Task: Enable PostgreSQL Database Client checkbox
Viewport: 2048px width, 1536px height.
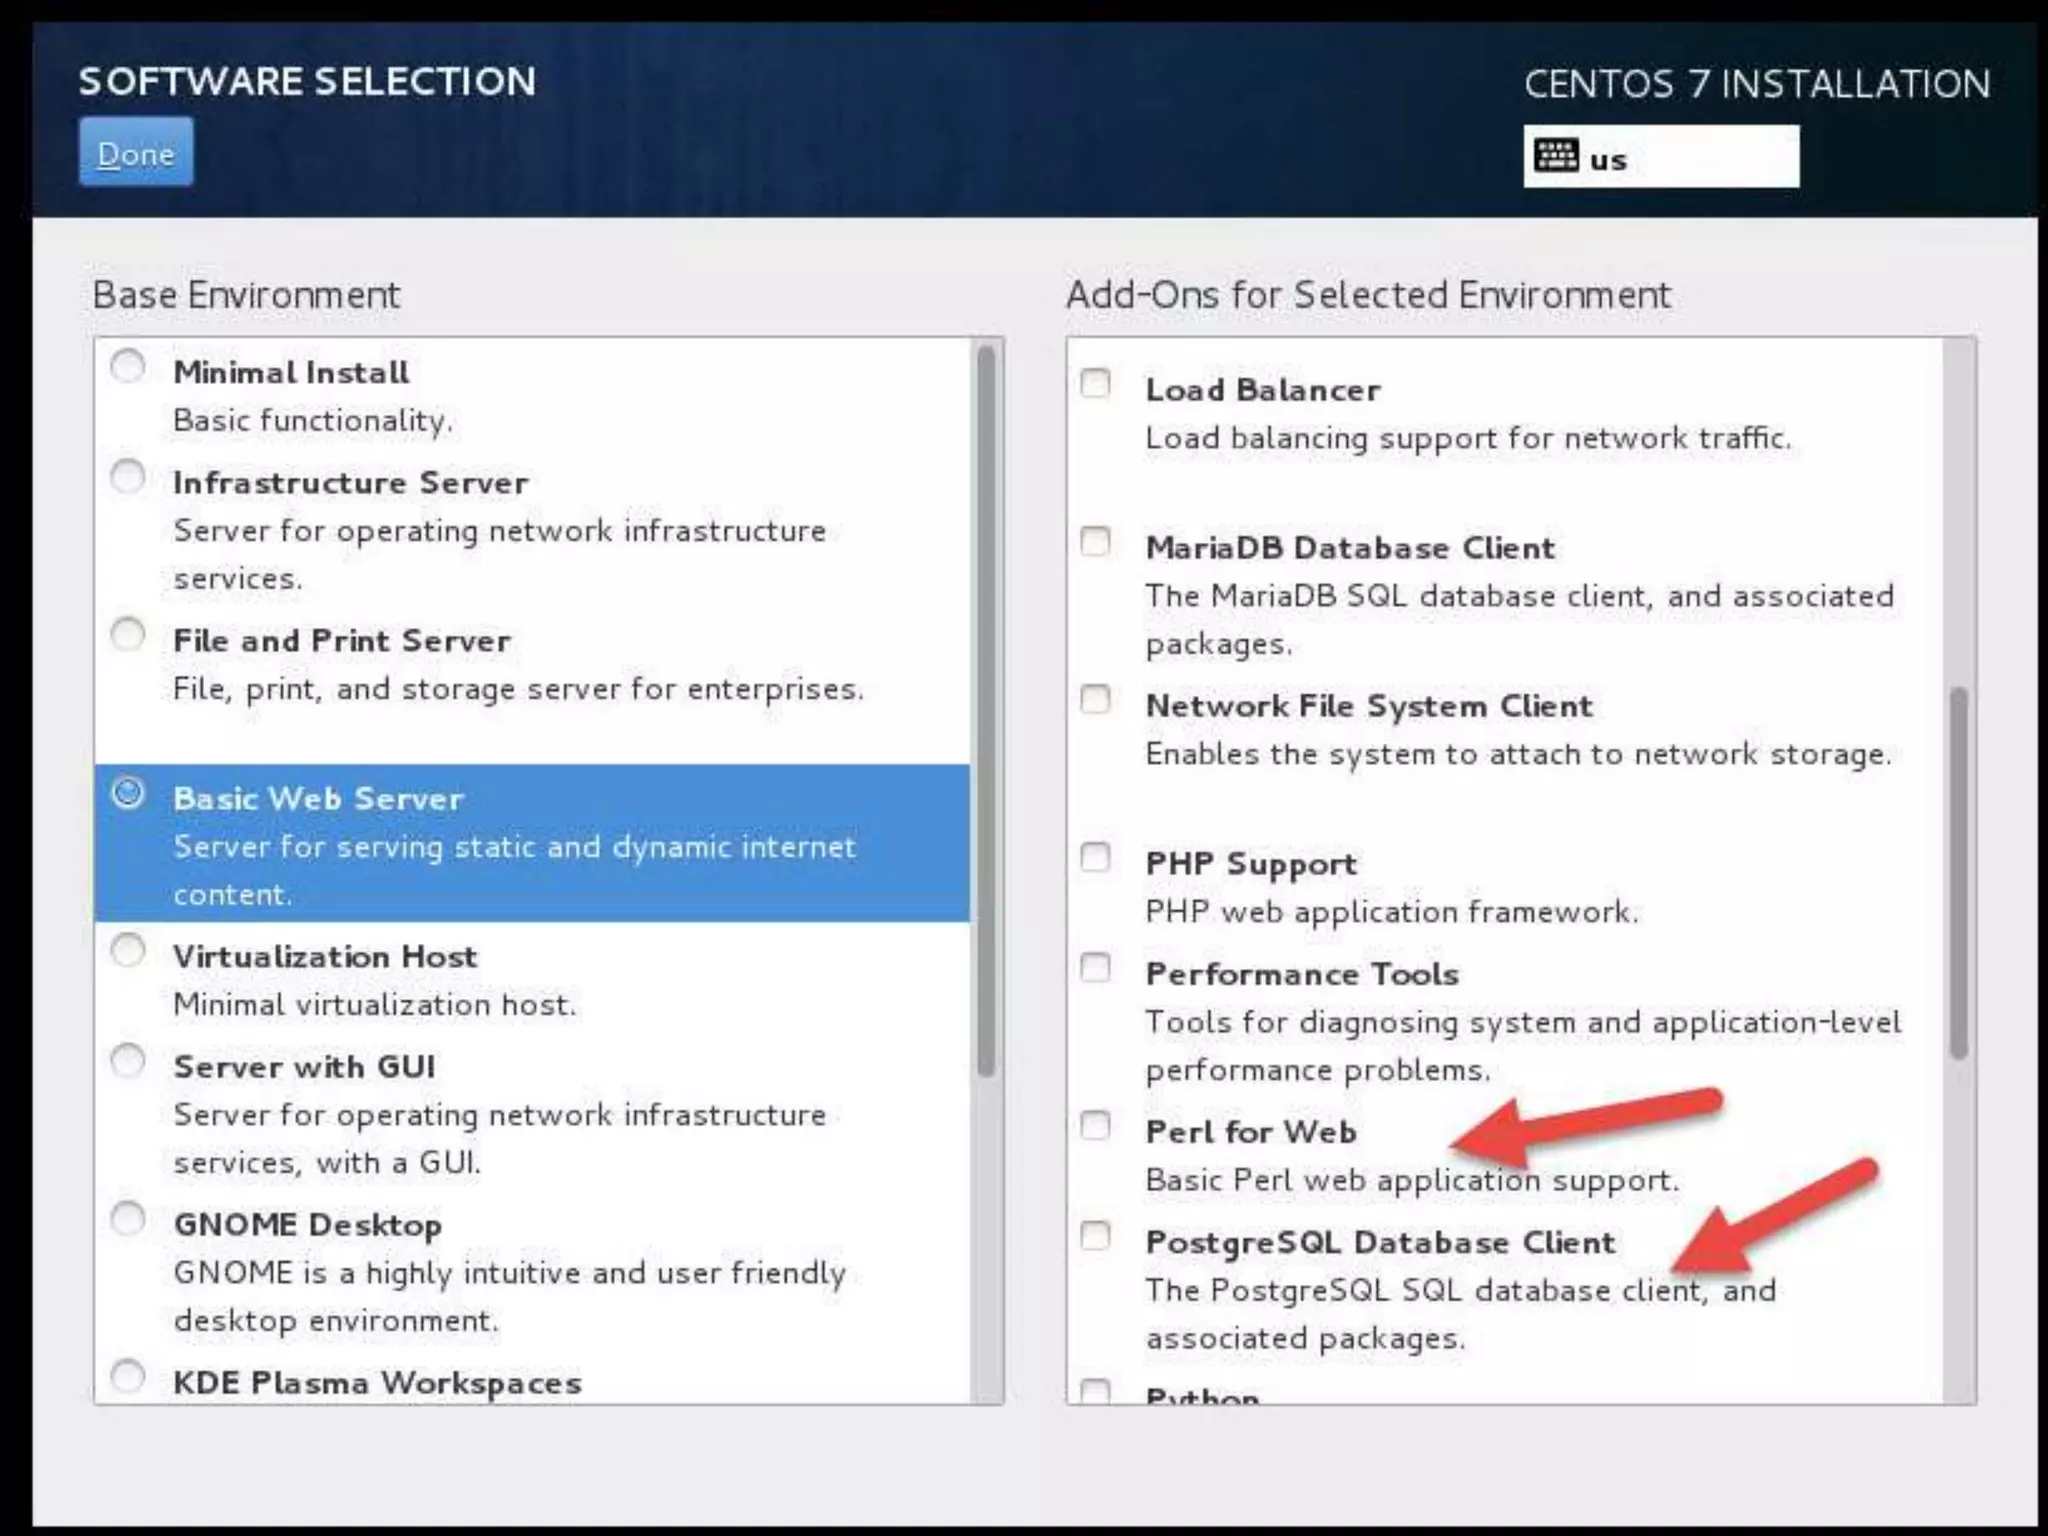Action: (x=1096, y=1236)
